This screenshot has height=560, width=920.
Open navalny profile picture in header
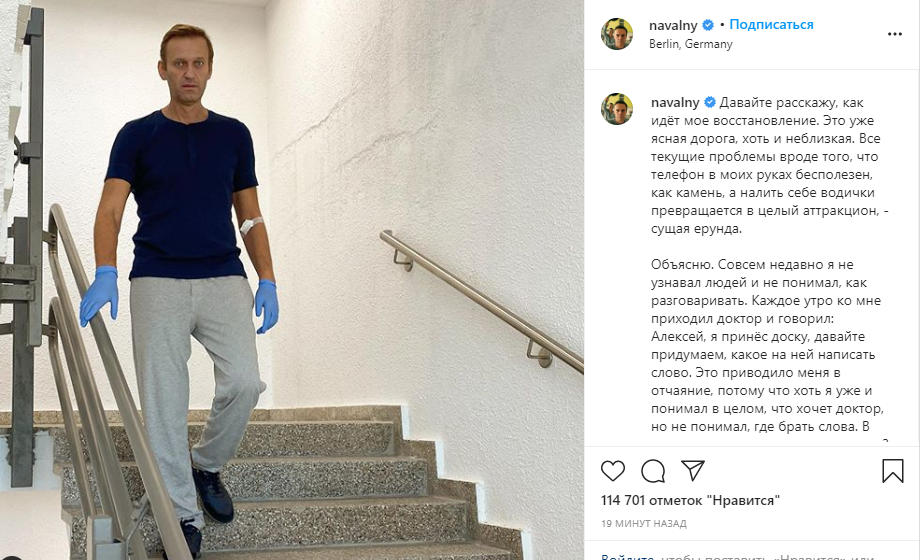click(x=617, y=34)
